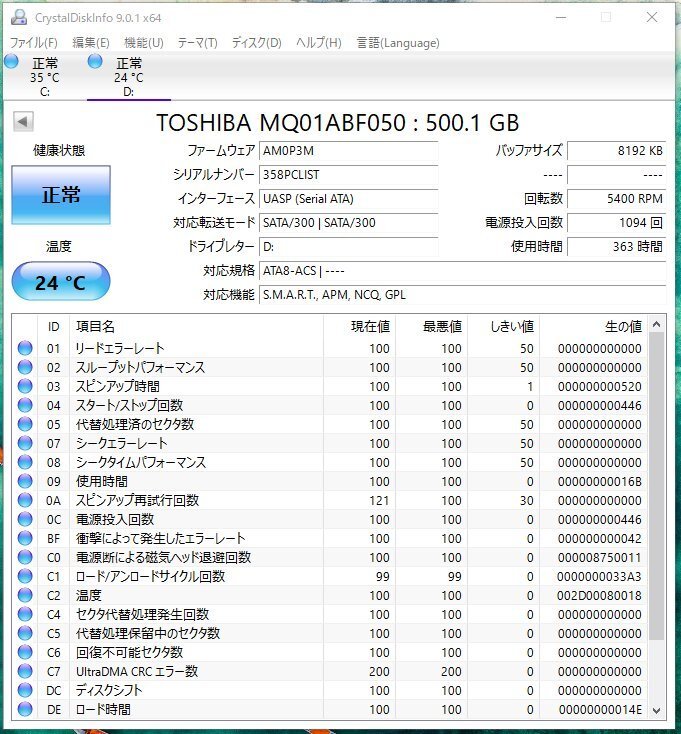Select the リードエラーレート attribute name
Screen dimensions: 681x734
[x=120, y=348]
